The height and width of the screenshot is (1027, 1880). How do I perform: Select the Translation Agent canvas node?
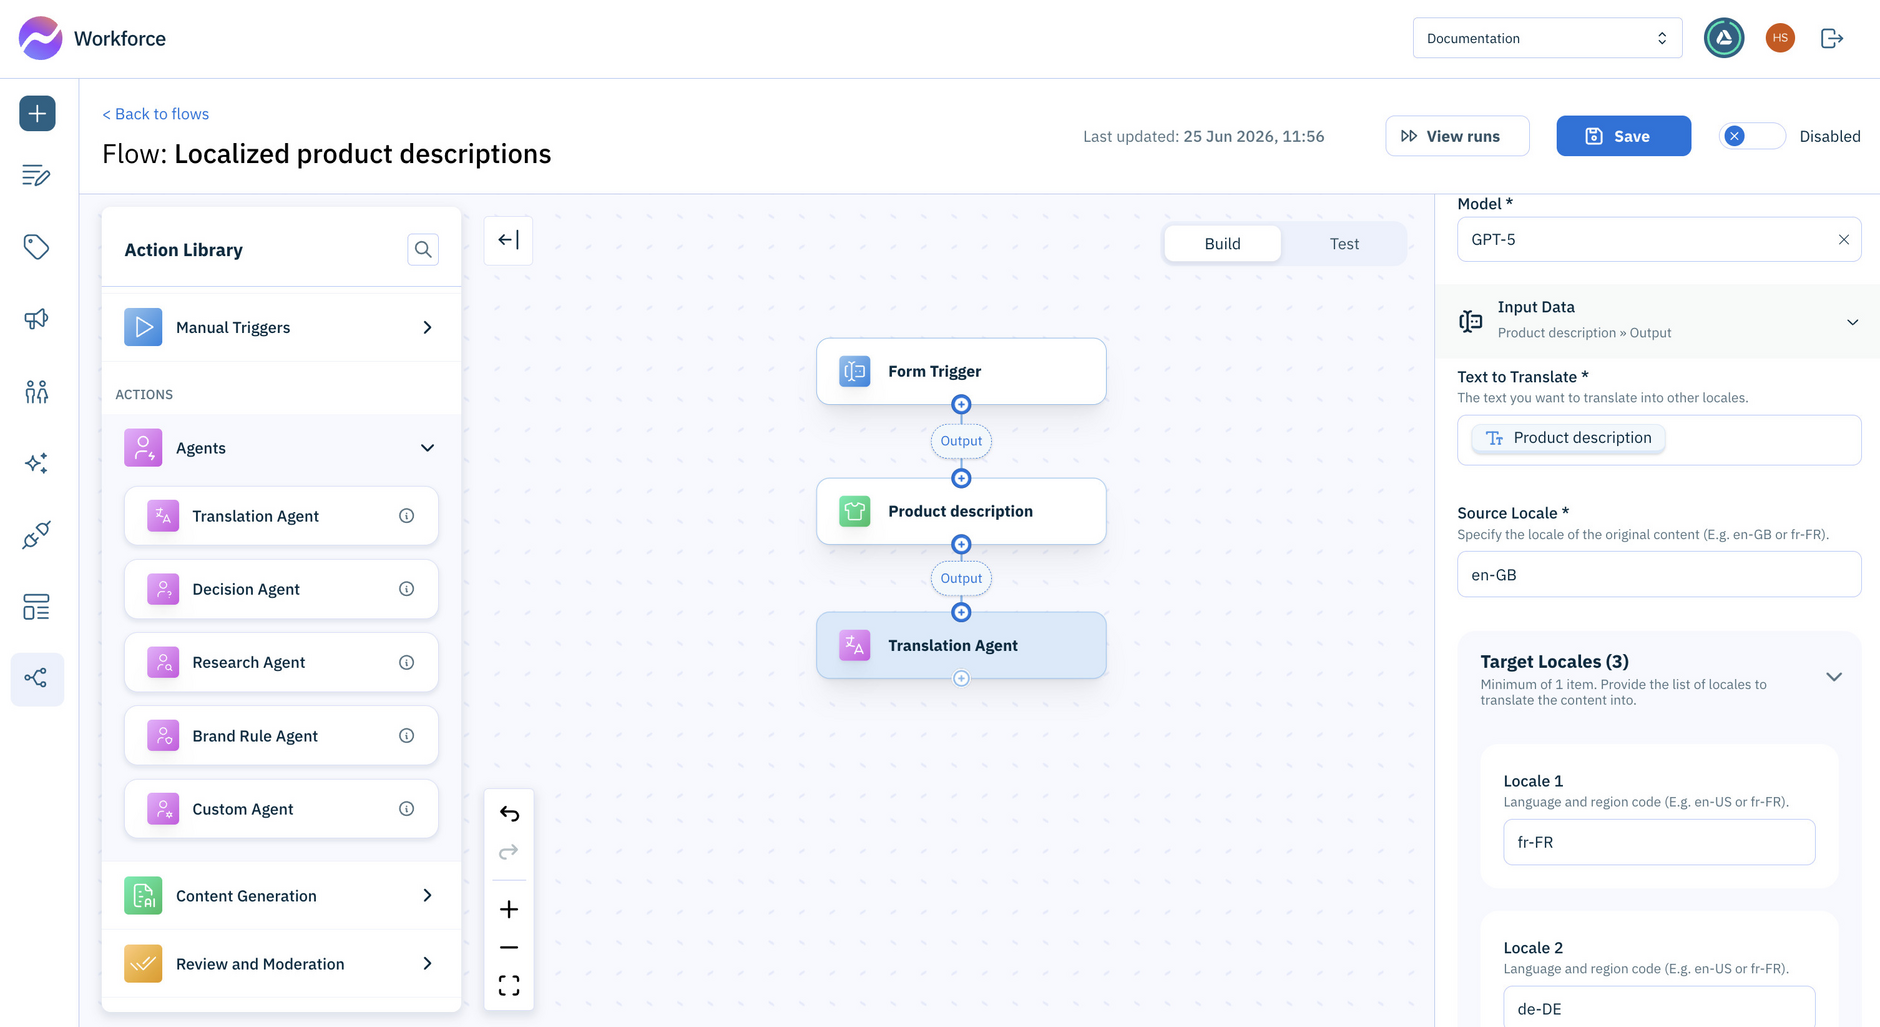(x=961, y=645)
